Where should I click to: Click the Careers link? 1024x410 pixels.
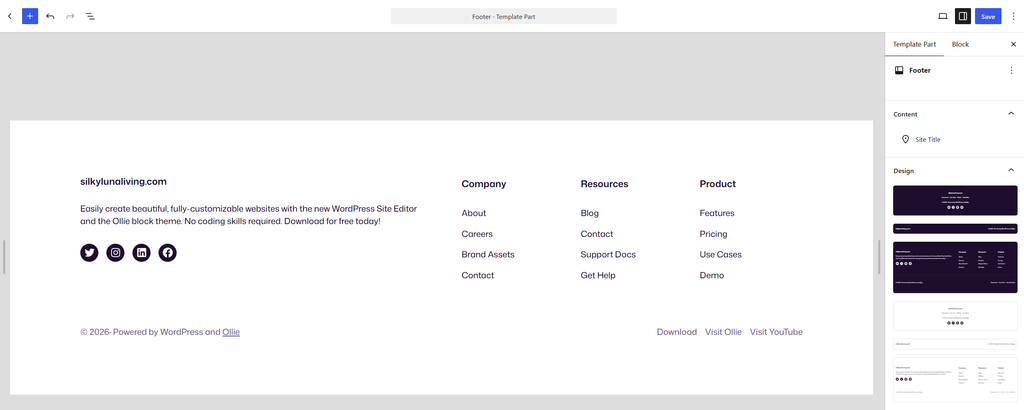point(477,234)
